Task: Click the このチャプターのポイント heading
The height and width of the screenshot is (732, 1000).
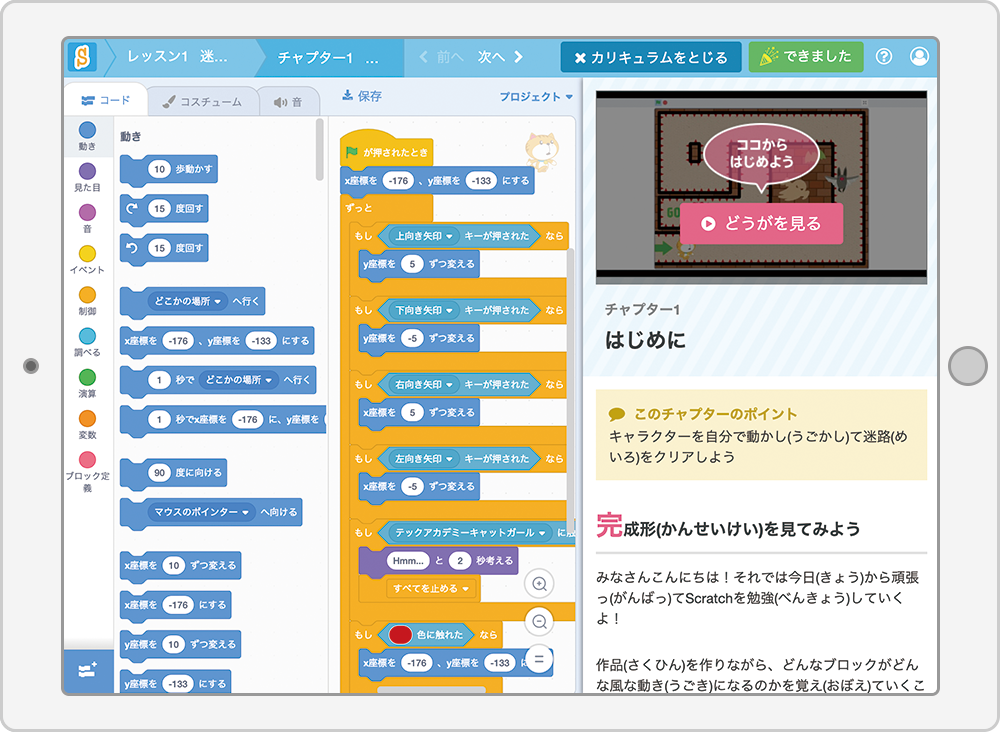Action: [716, 414]
